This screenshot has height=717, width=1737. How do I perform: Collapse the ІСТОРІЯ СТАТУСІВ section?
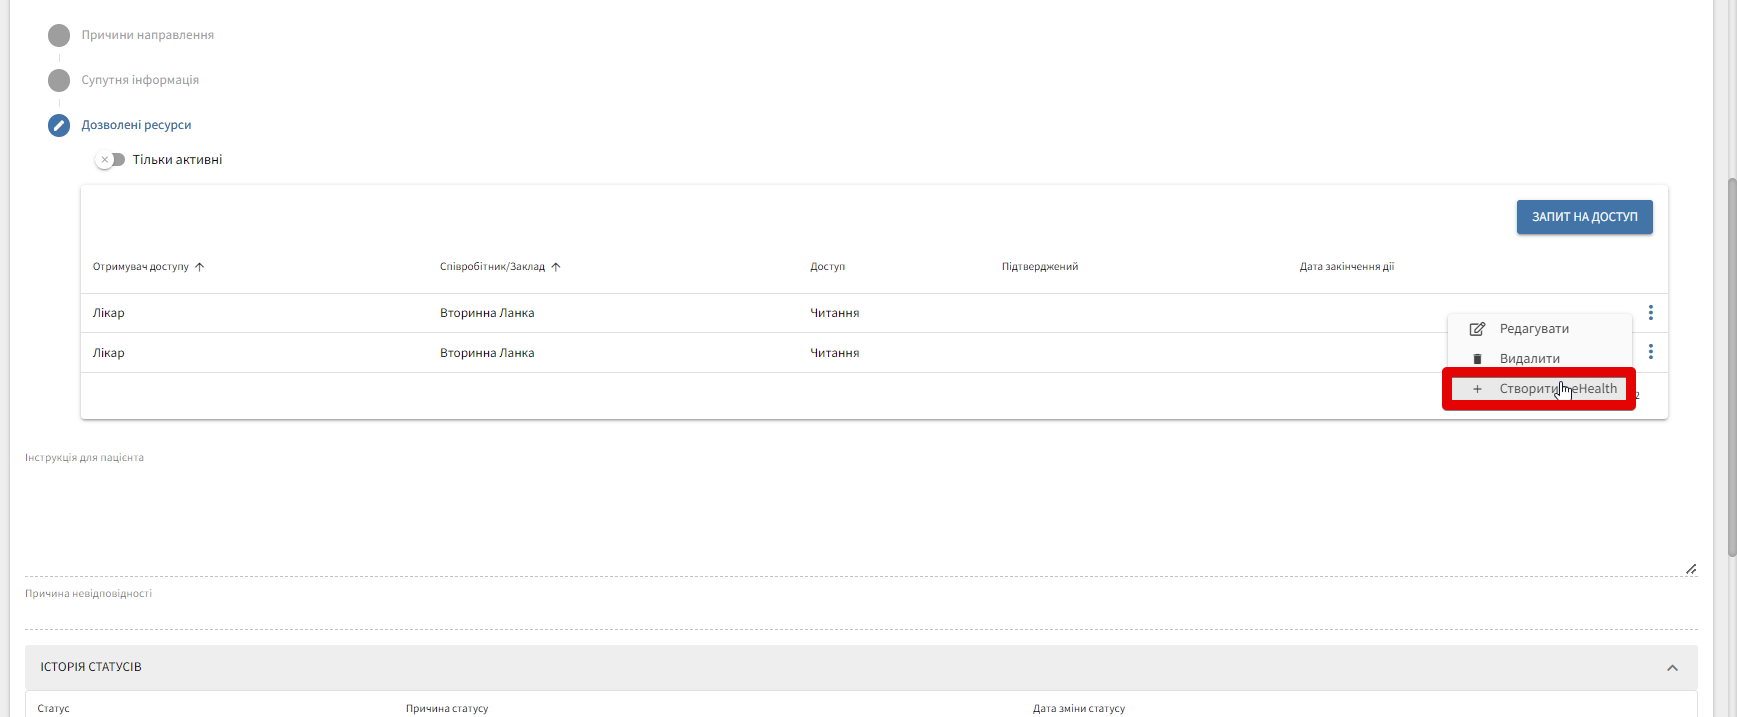click(1672, 668)
